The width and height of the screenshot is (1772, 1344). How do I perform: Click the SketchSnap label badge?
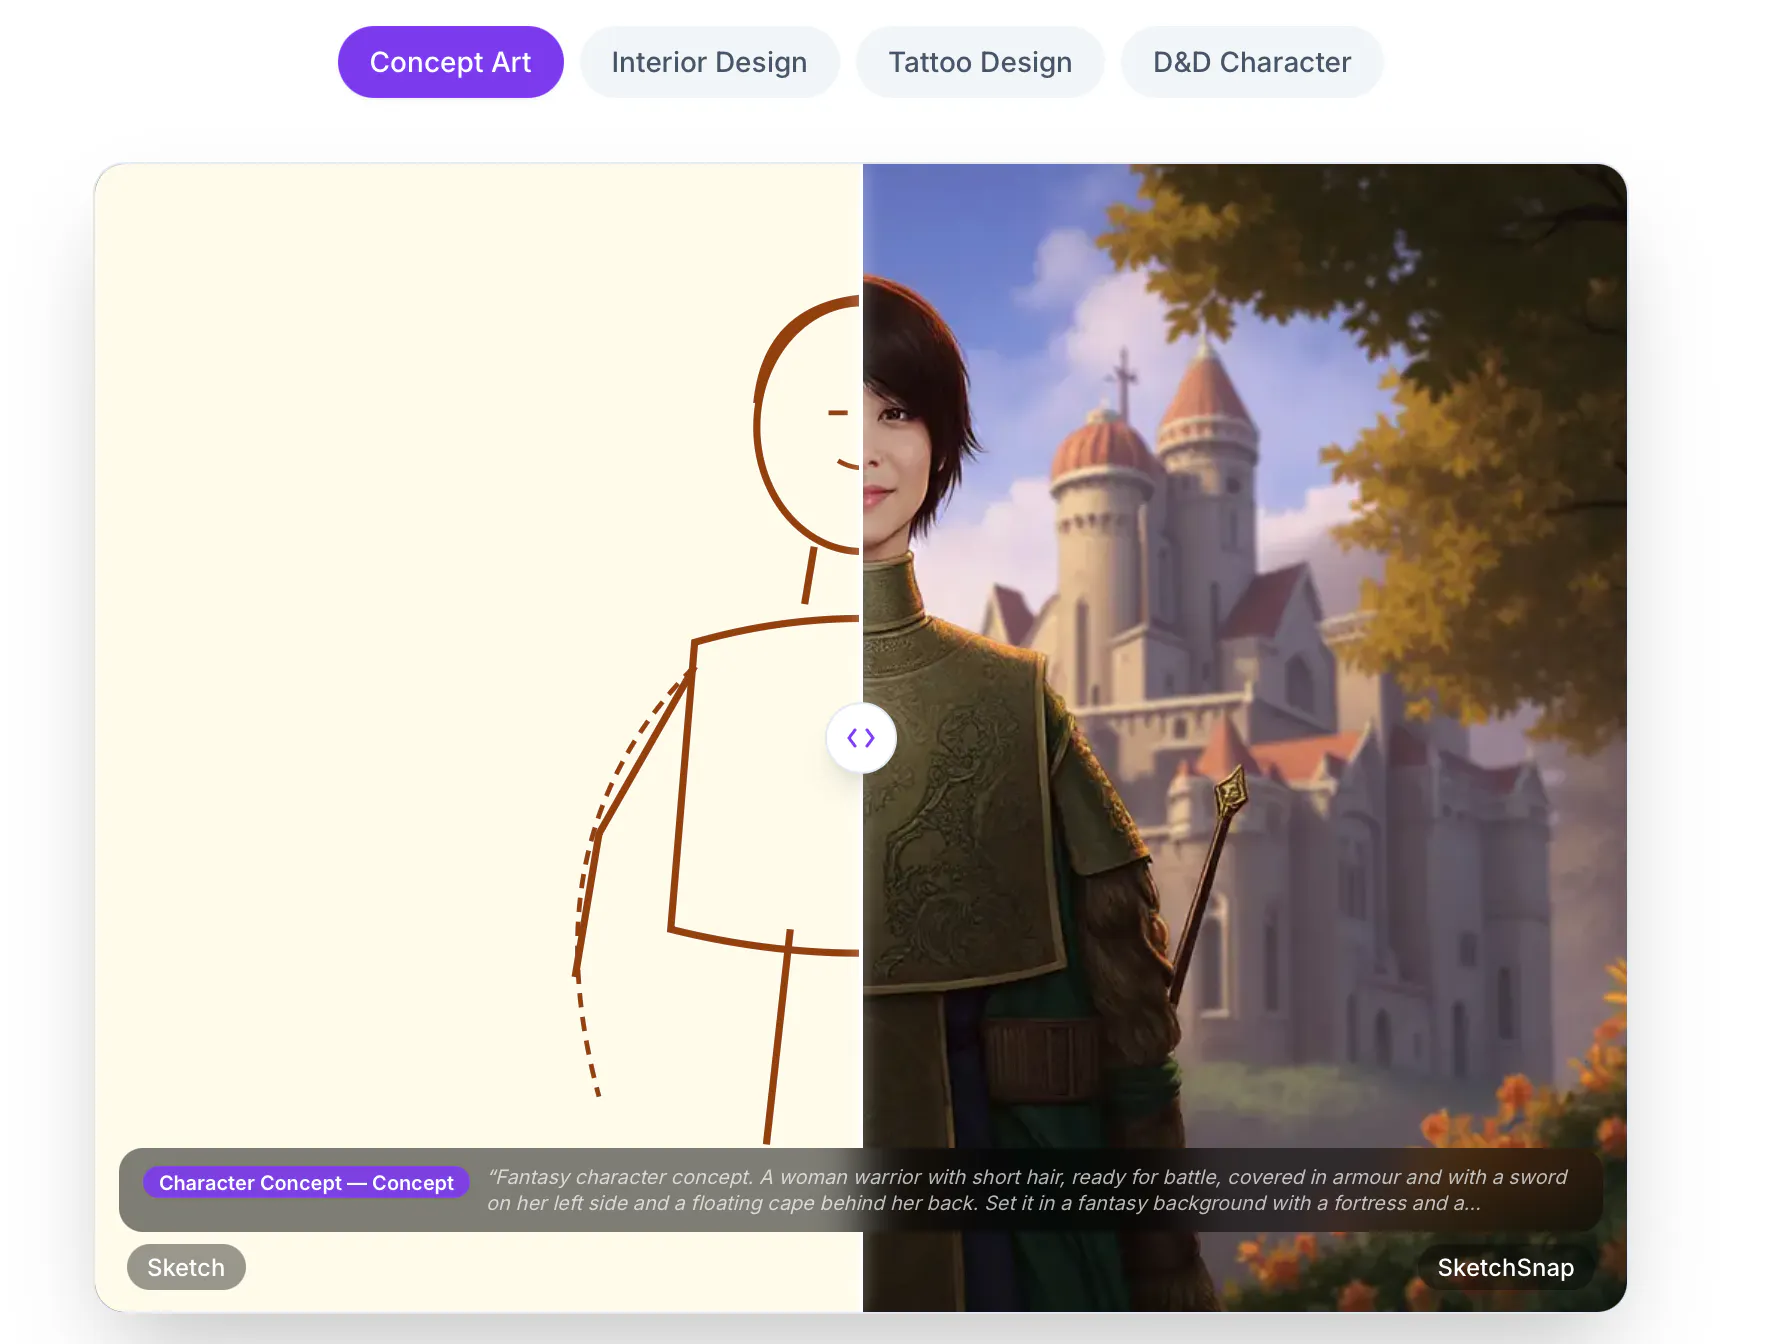[1505, 1267]
